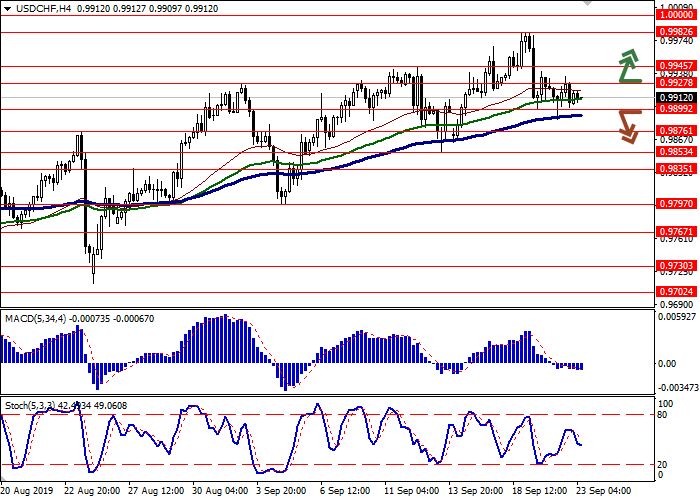Click the Stochastic 80 level scale value
The image size is (700, 500).
[662, 414]
